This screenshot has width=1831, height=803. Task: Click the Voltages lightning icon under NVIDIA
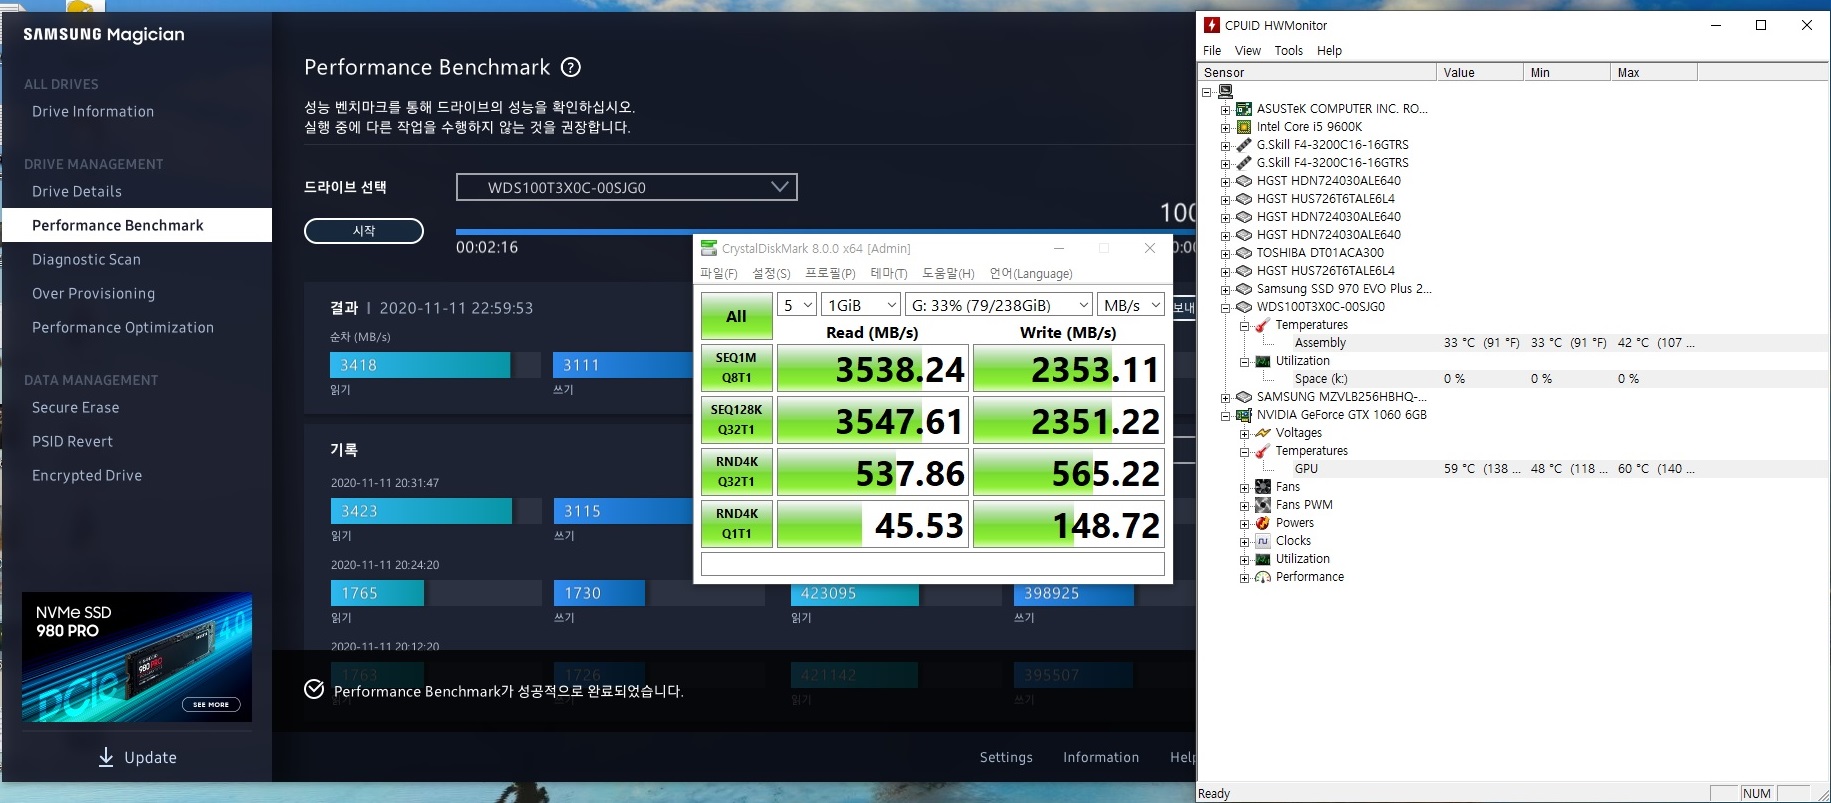[x=1263, y=433]
